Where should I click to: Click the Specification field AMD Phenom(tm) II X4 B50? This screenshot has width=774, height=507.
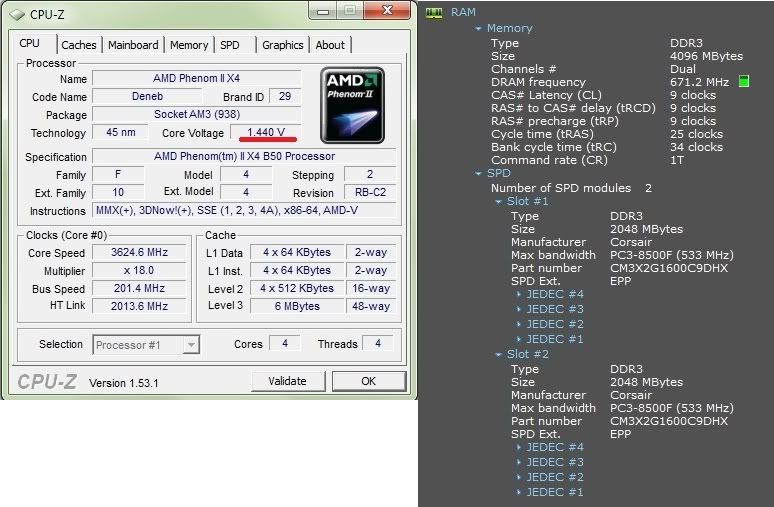[x=244, y=156]
